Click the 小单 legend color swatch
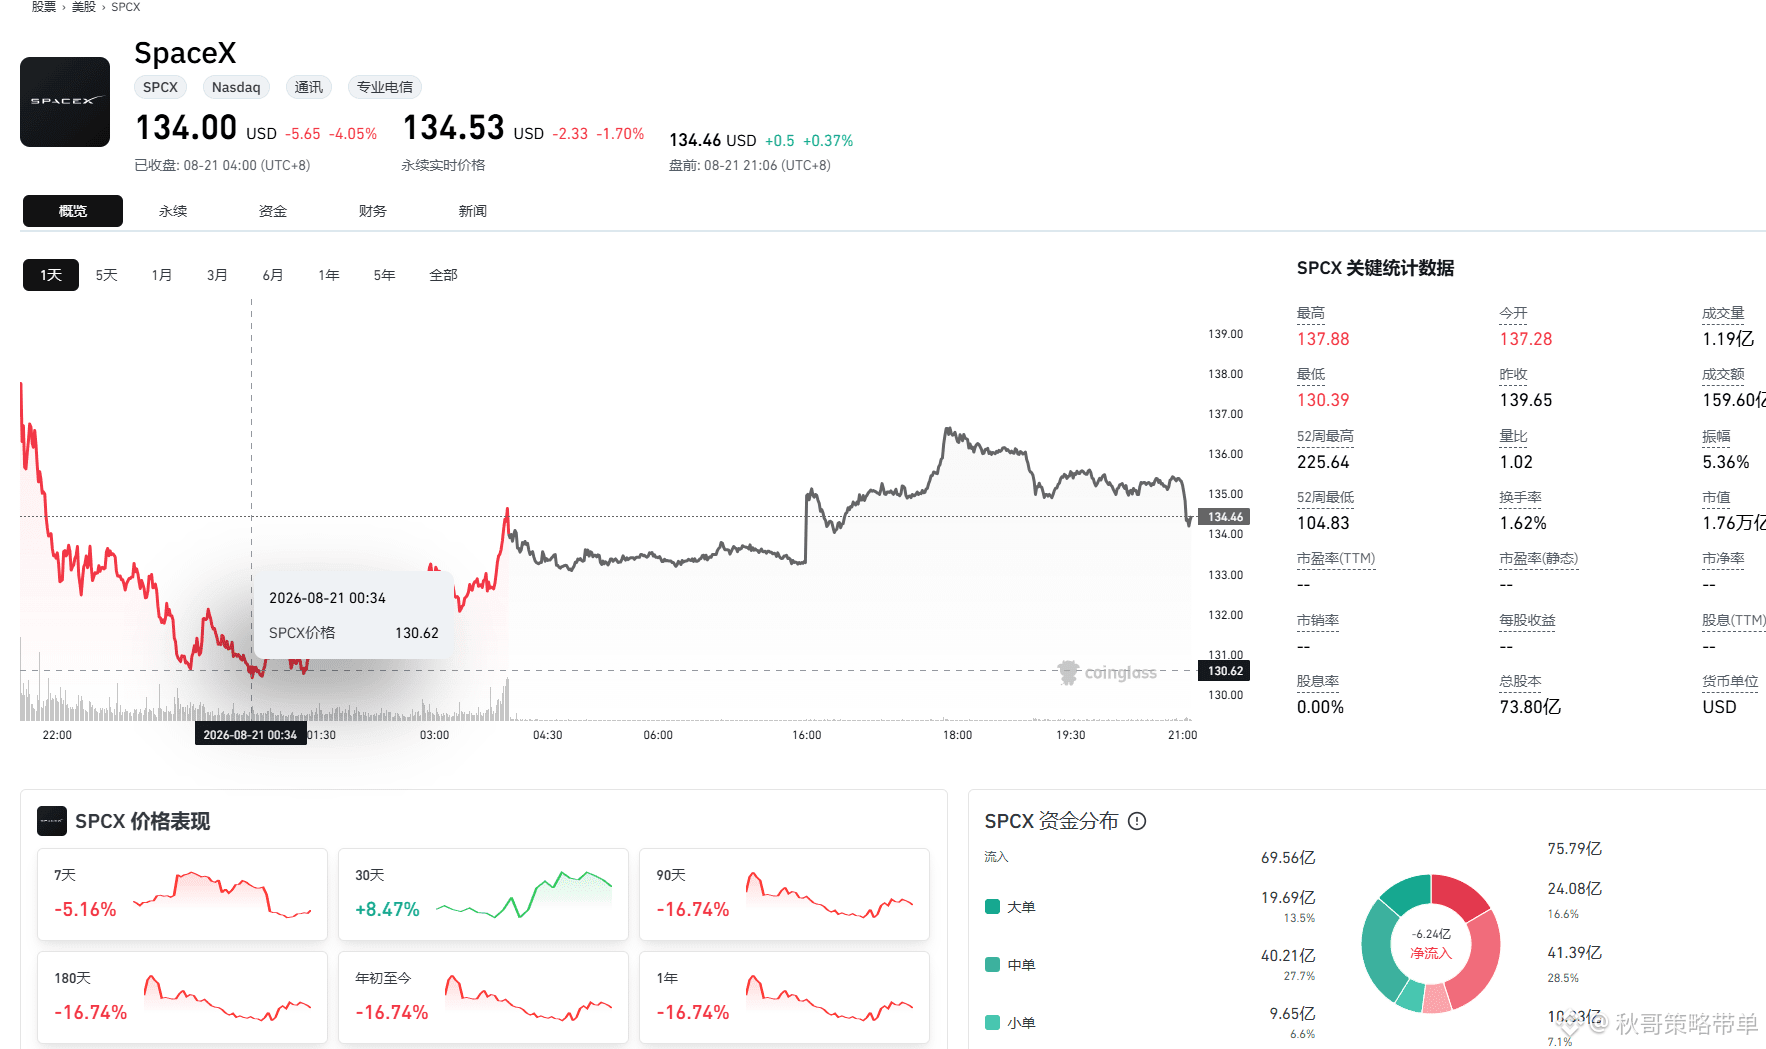 pyautogui.click(x=992, y=1023)
